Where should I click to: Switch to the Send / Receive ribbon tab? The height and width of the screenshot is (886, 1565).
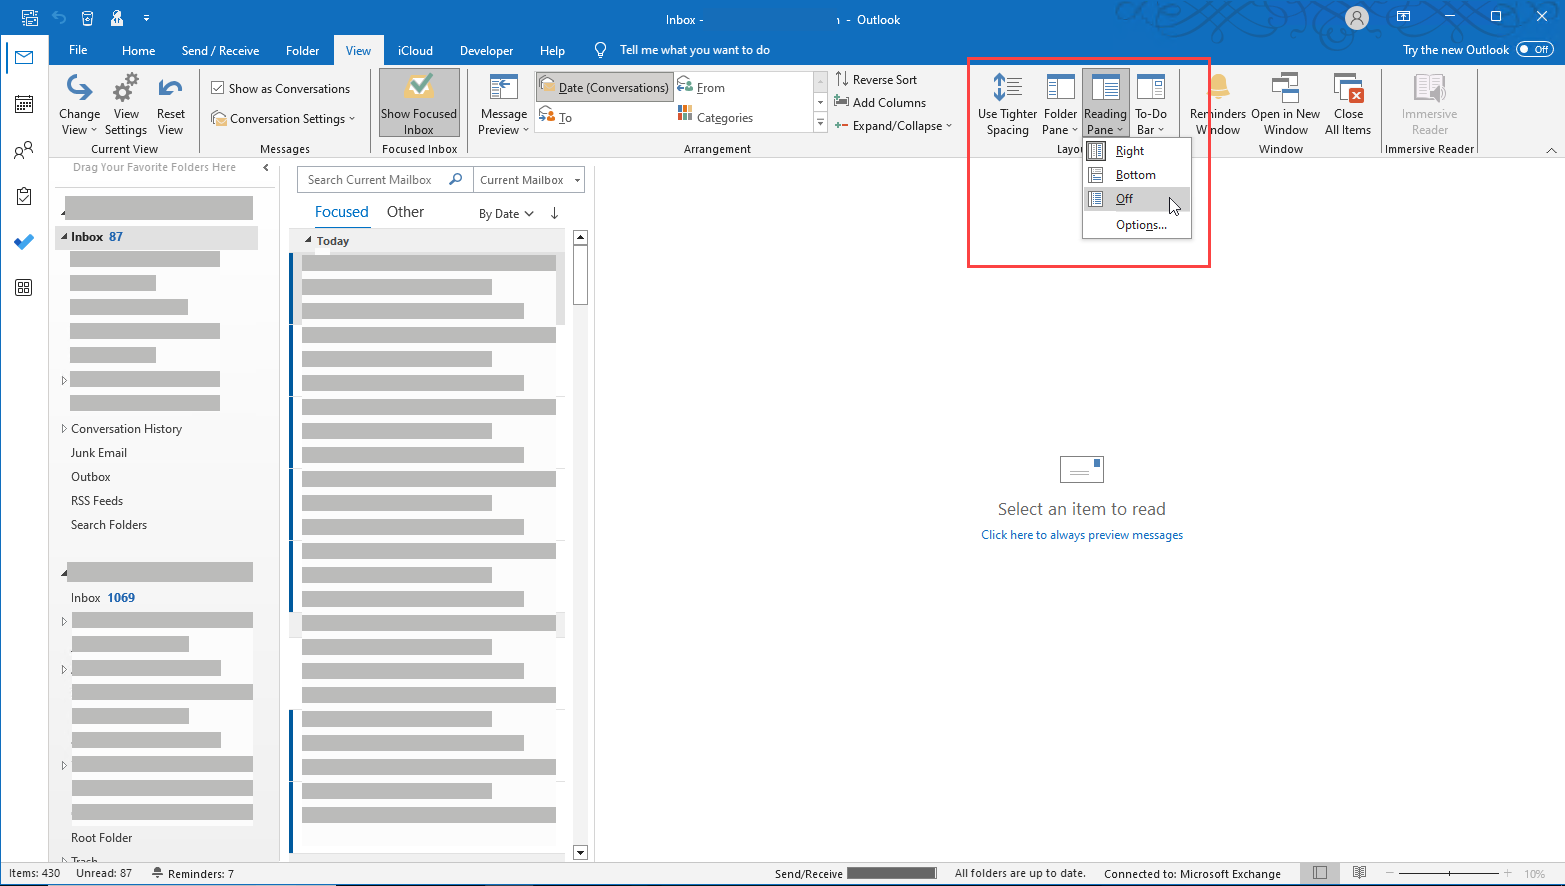tap(220, 50)
